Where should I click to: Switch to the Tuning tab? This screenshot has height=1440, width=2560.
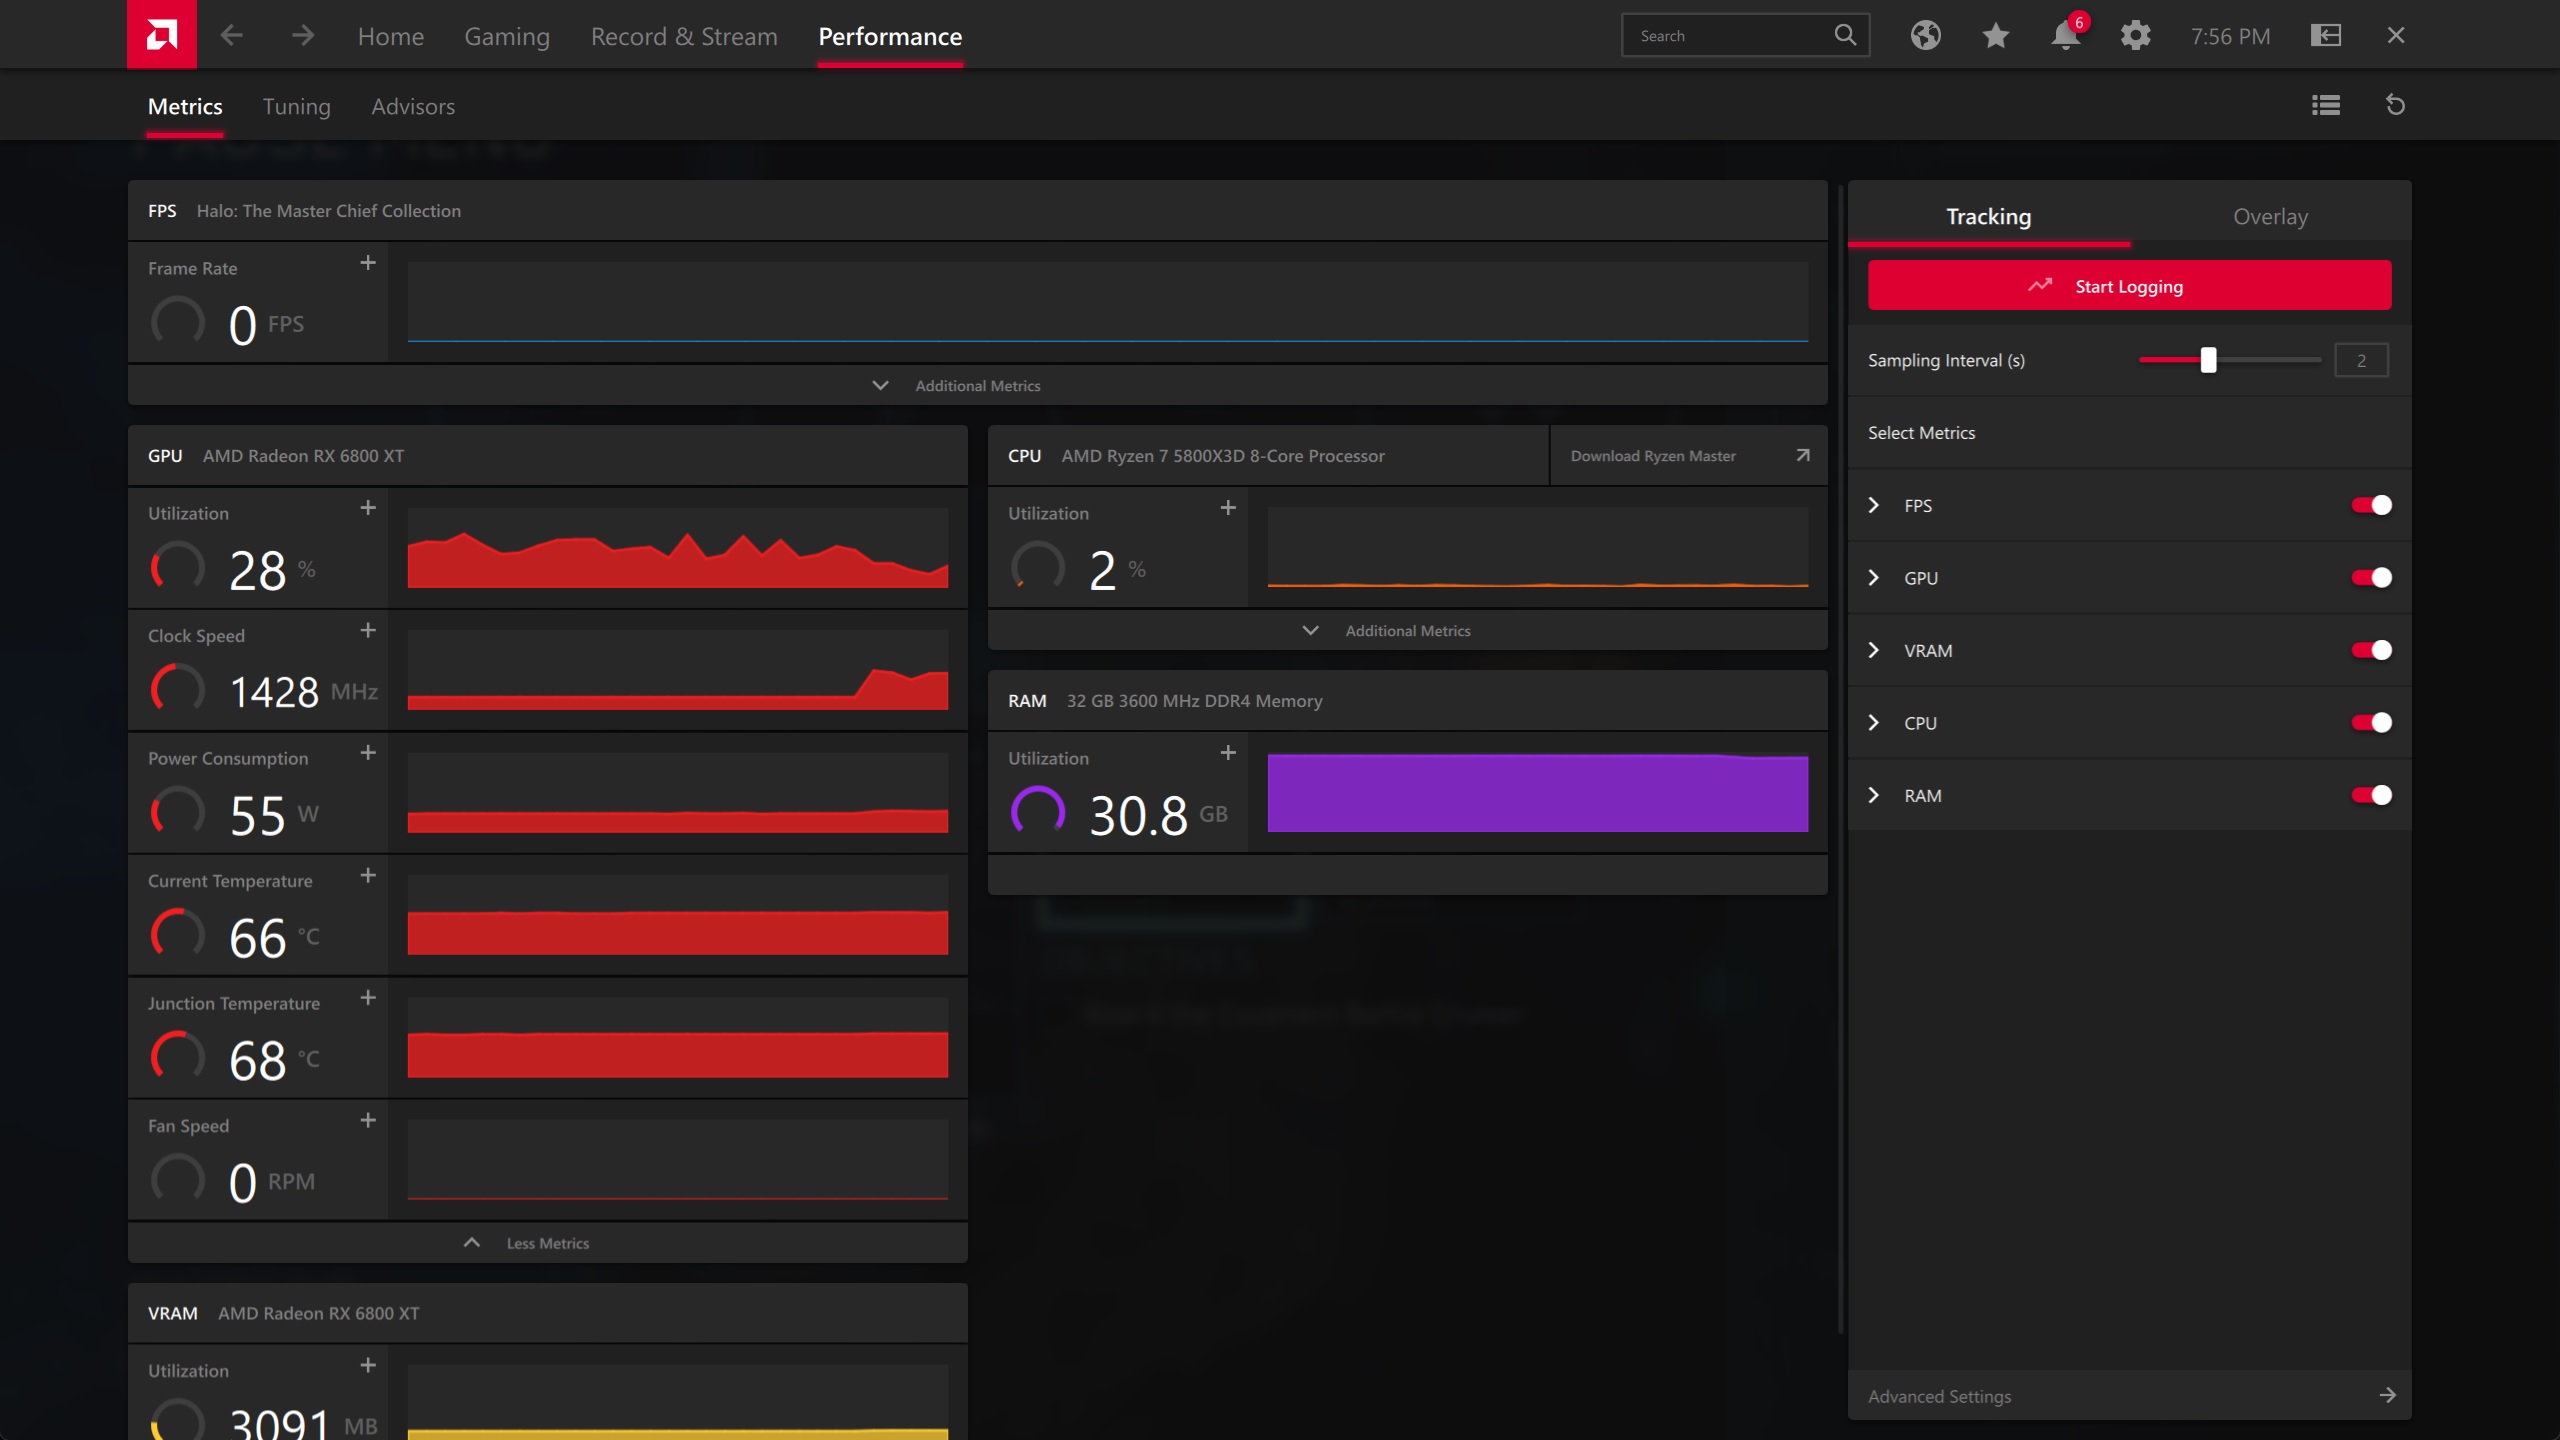(296, 107)
